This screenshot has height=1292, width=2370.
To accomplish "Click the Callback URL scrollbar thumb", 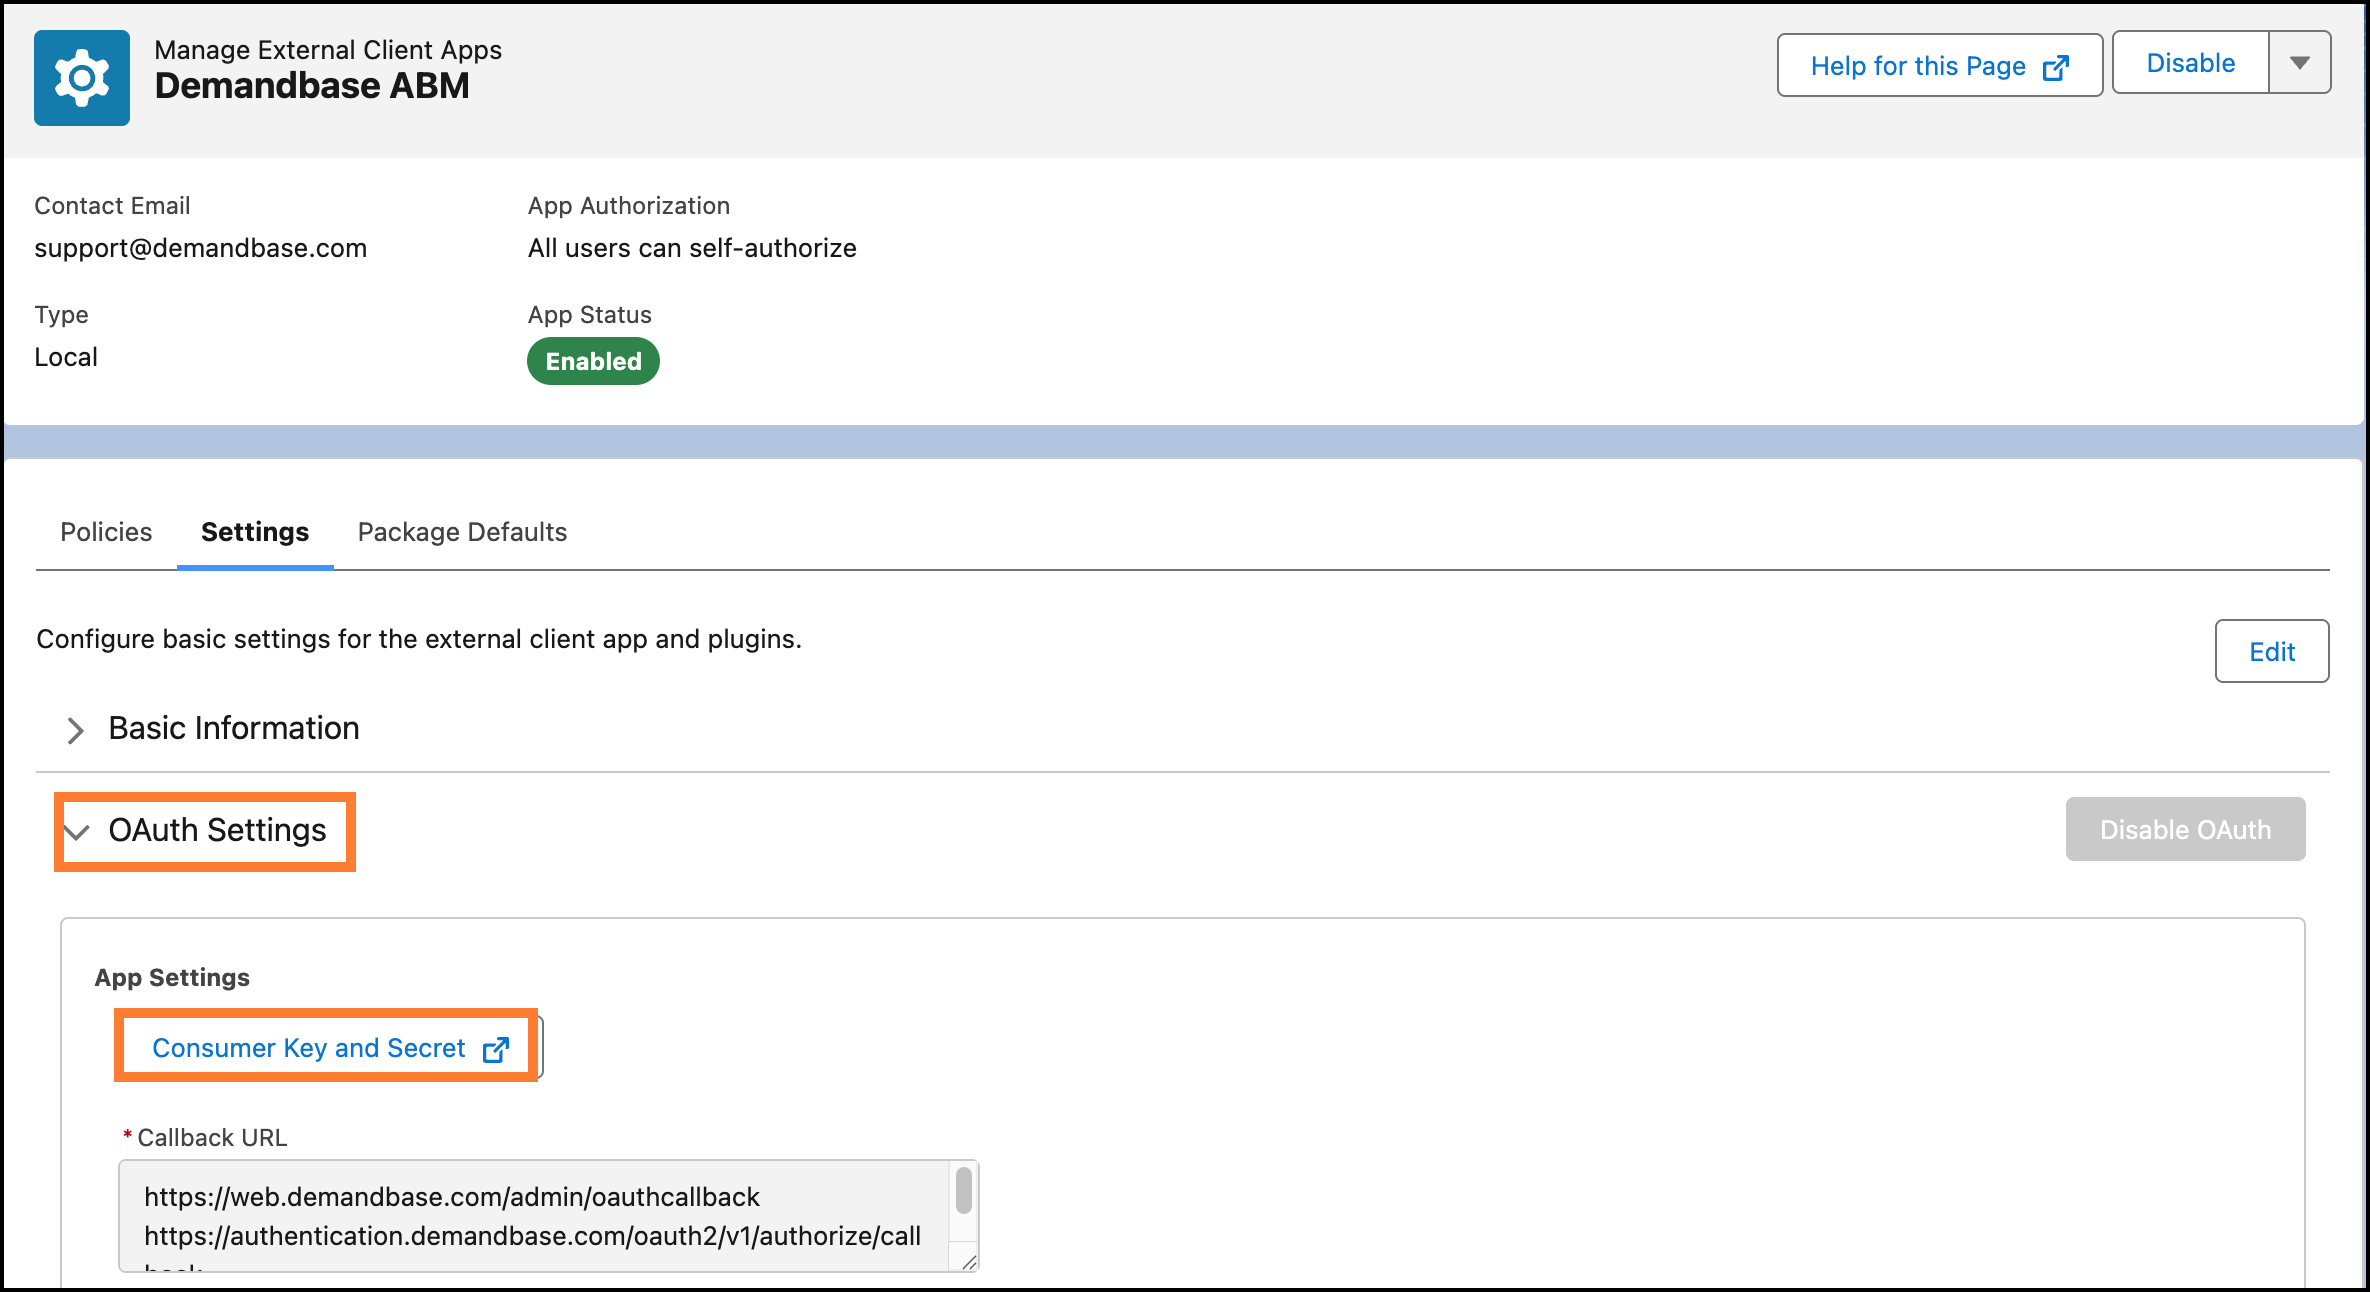I will point(964,1191).
